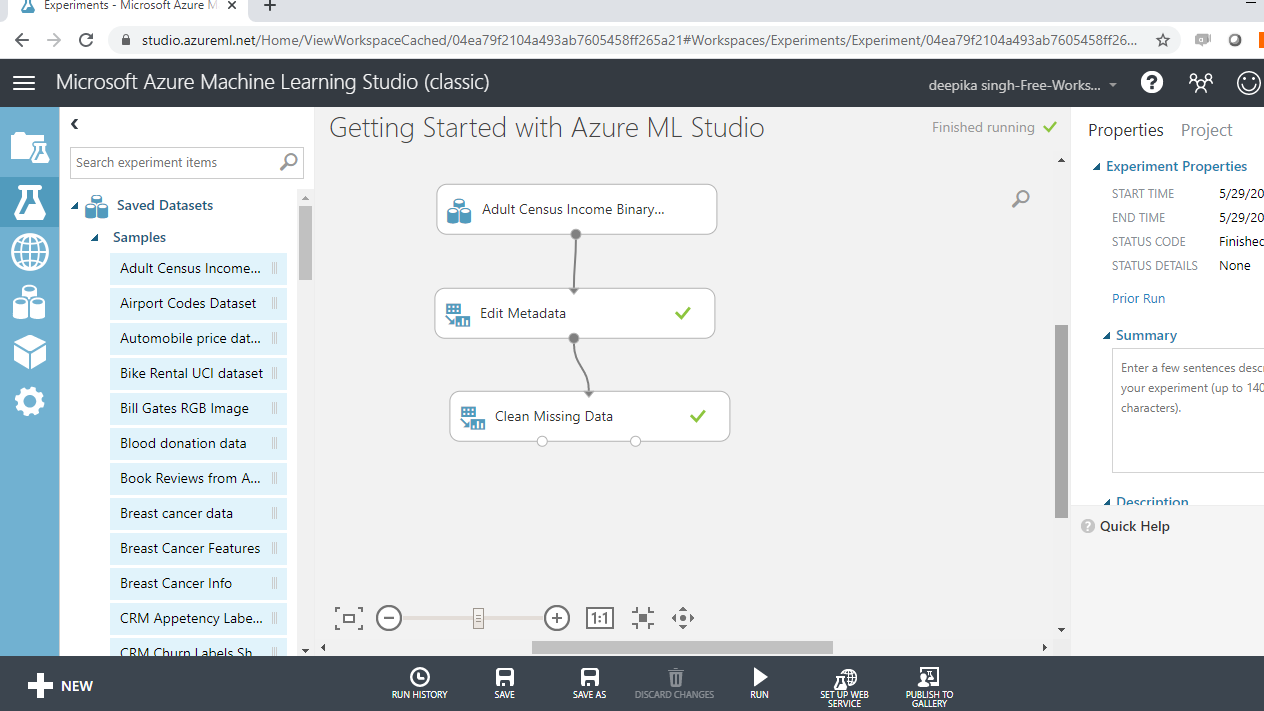The height and width of the screenshot is (711, 1264).
Task: Reload the browser page
Action: tap(86, 40)
